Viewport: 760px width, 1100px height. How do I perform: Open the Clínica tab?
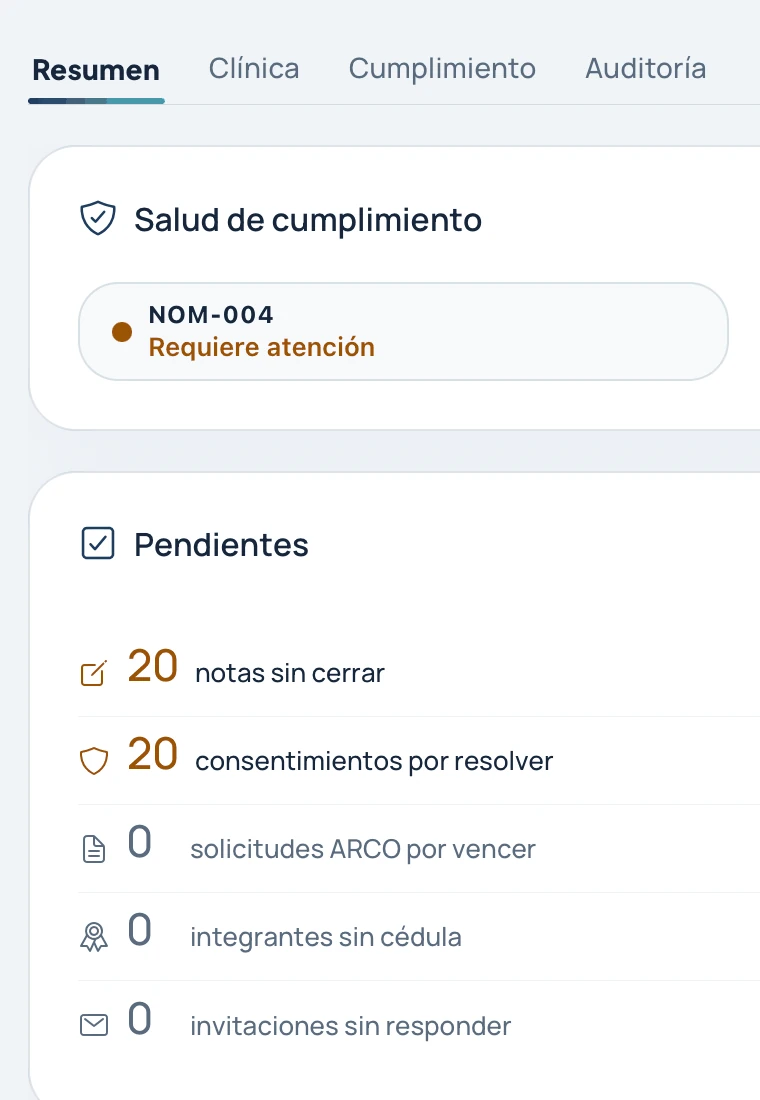(x=254, y=69)
